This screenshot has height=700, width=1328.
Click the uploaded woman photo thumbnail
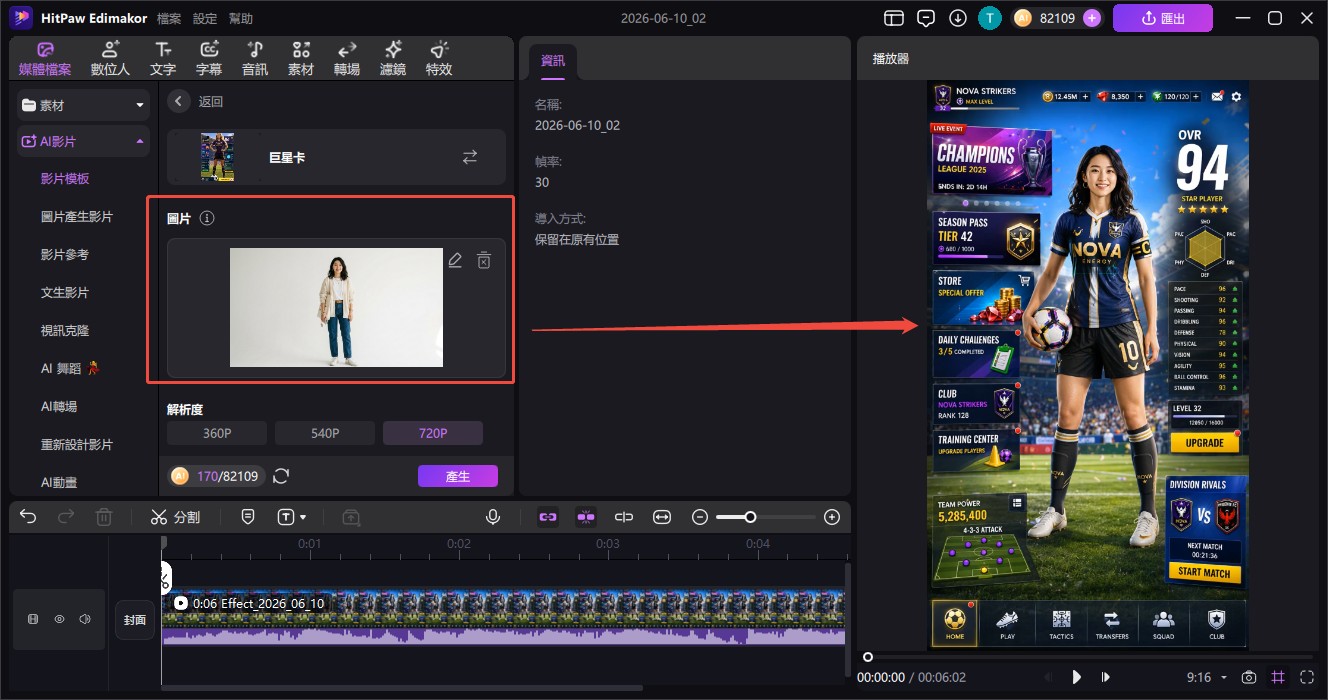[x=336, y=307]
